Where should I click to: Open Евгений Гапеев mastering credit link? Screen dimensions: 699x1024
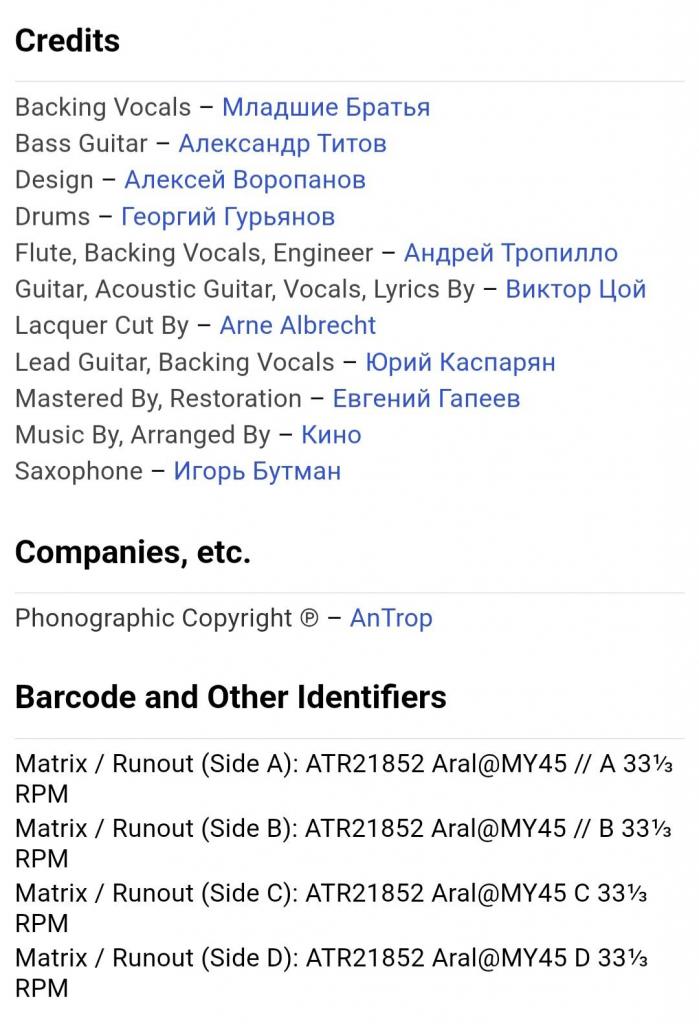427,398
